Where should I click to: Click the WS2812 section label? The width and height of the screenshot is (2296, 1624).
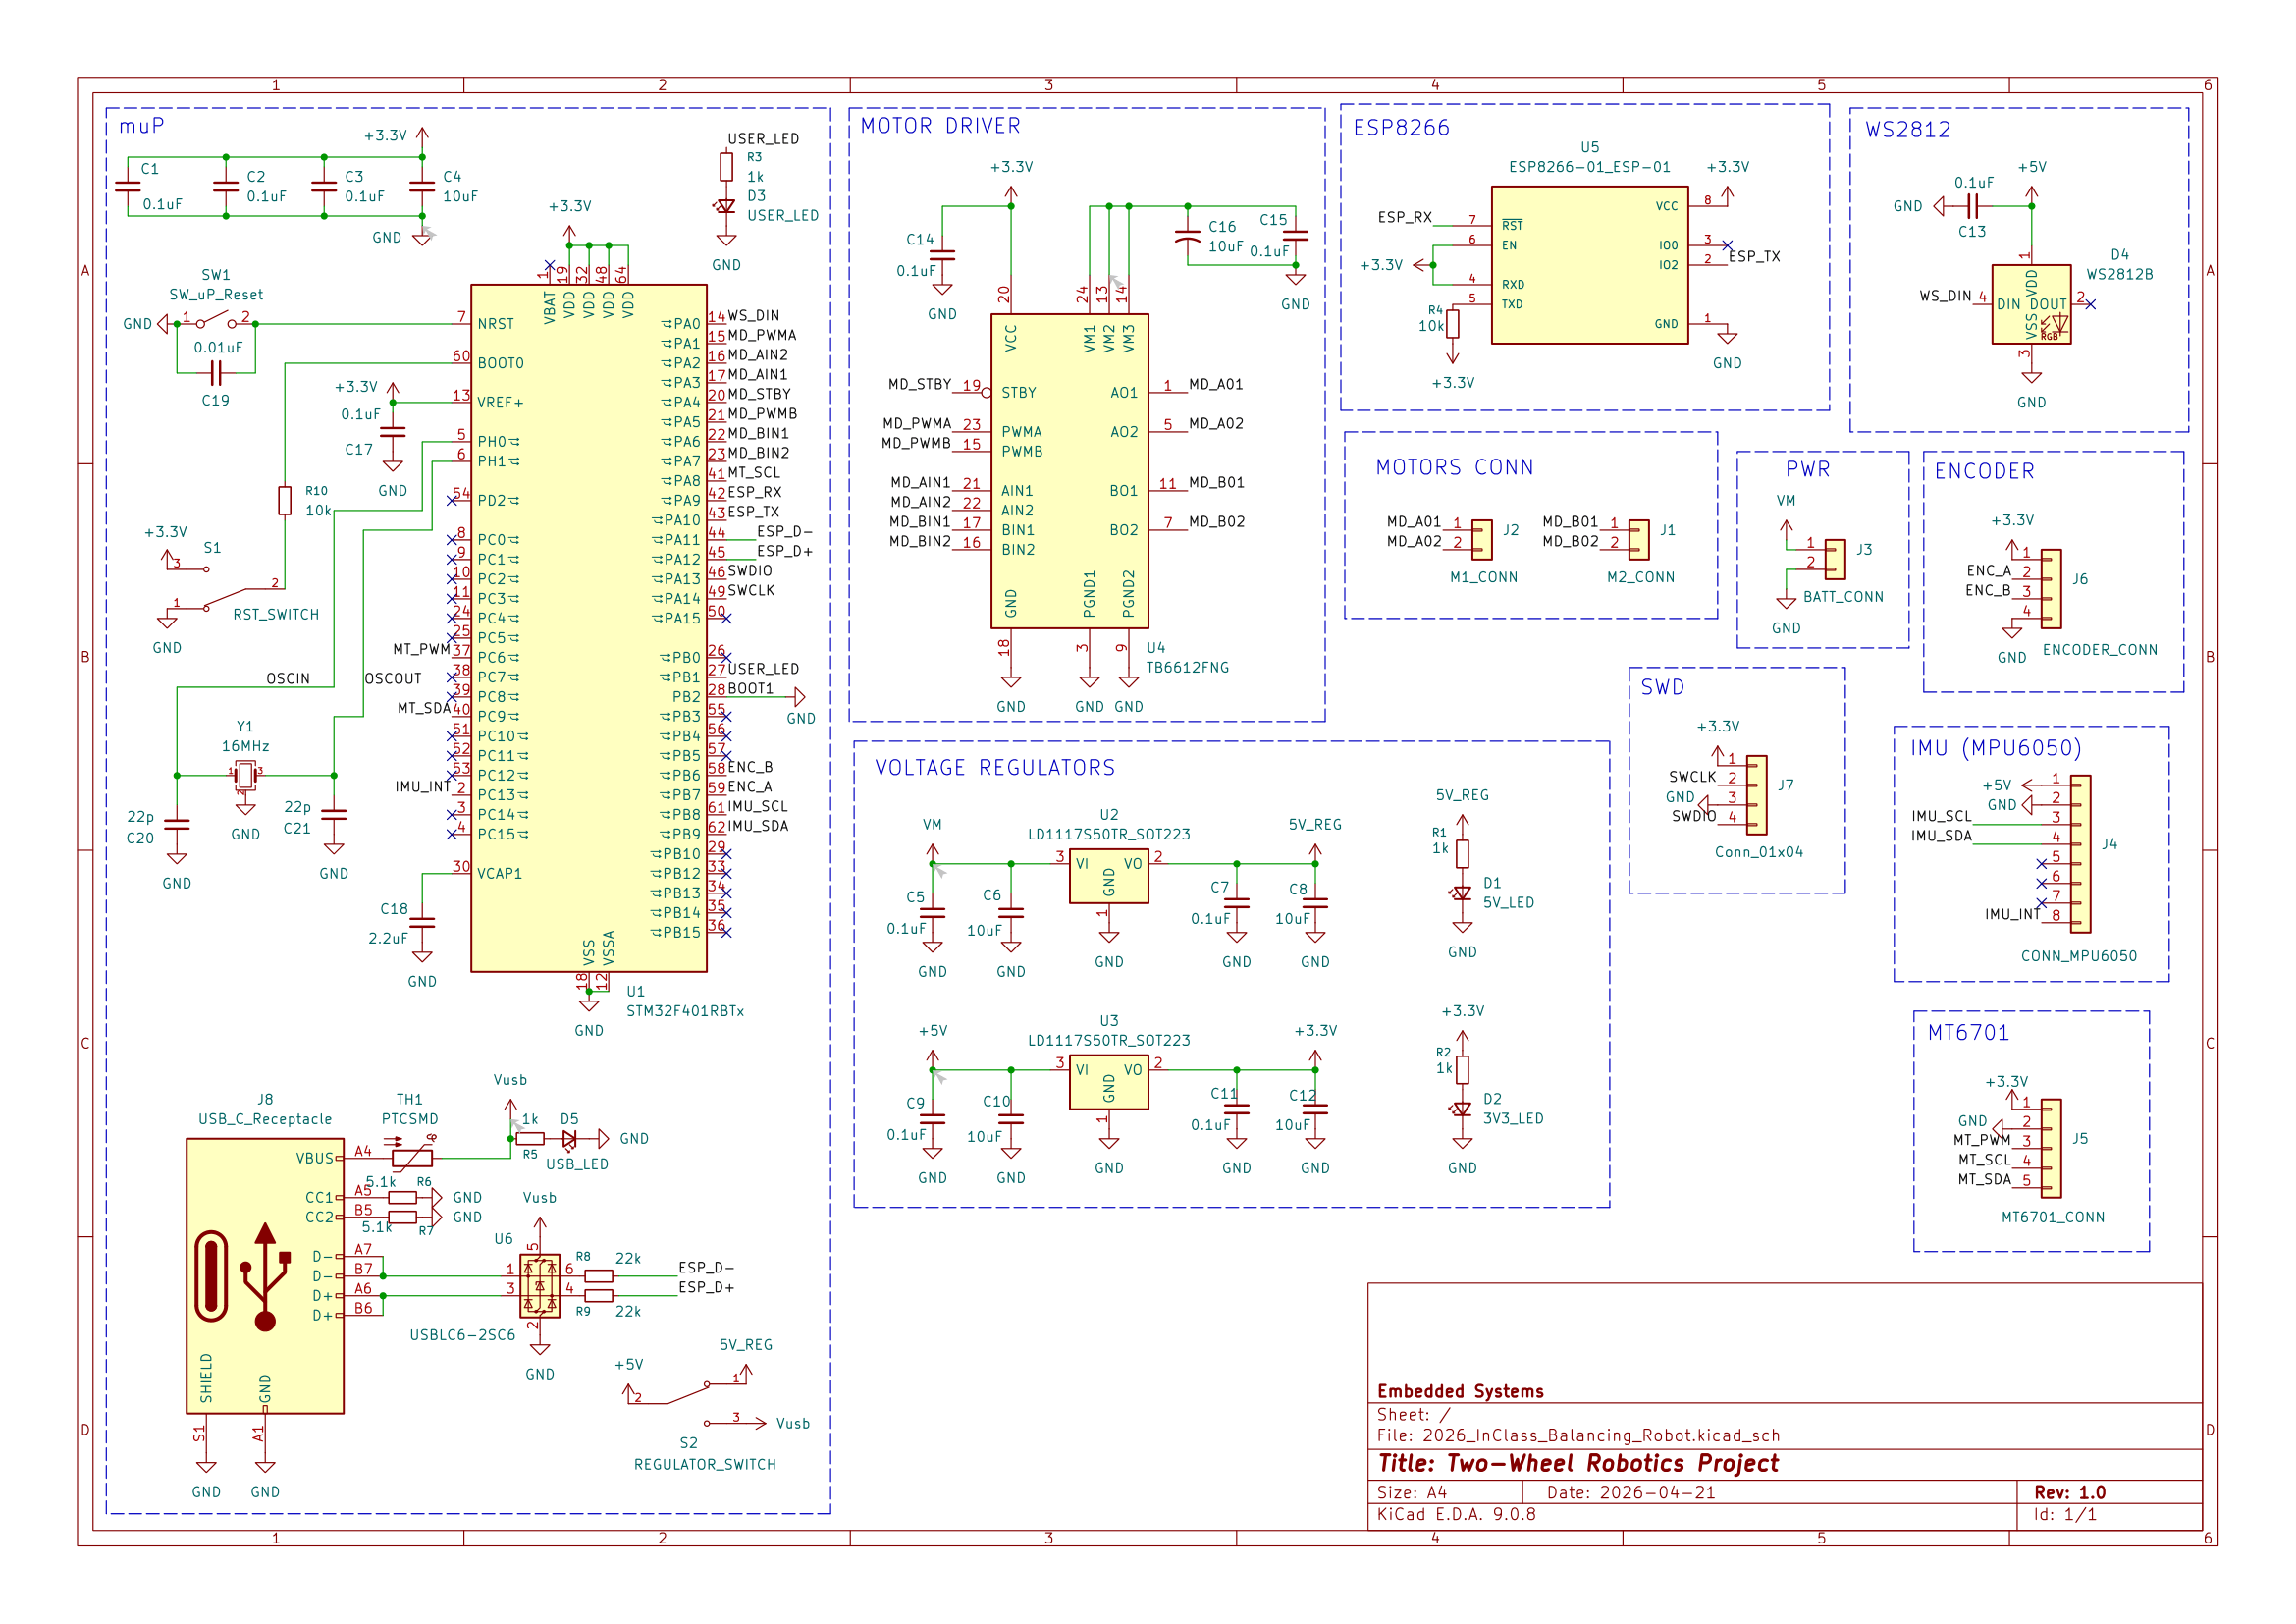point(1907,130)
